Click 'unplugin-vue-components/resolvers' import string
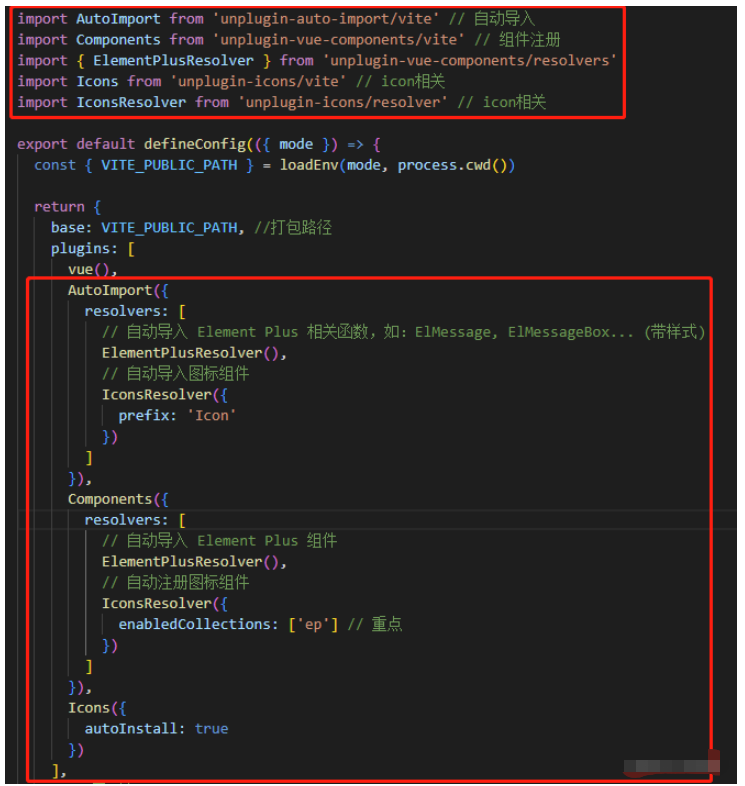Viewport: 745px width, 786px height. (x=469, y=61)
